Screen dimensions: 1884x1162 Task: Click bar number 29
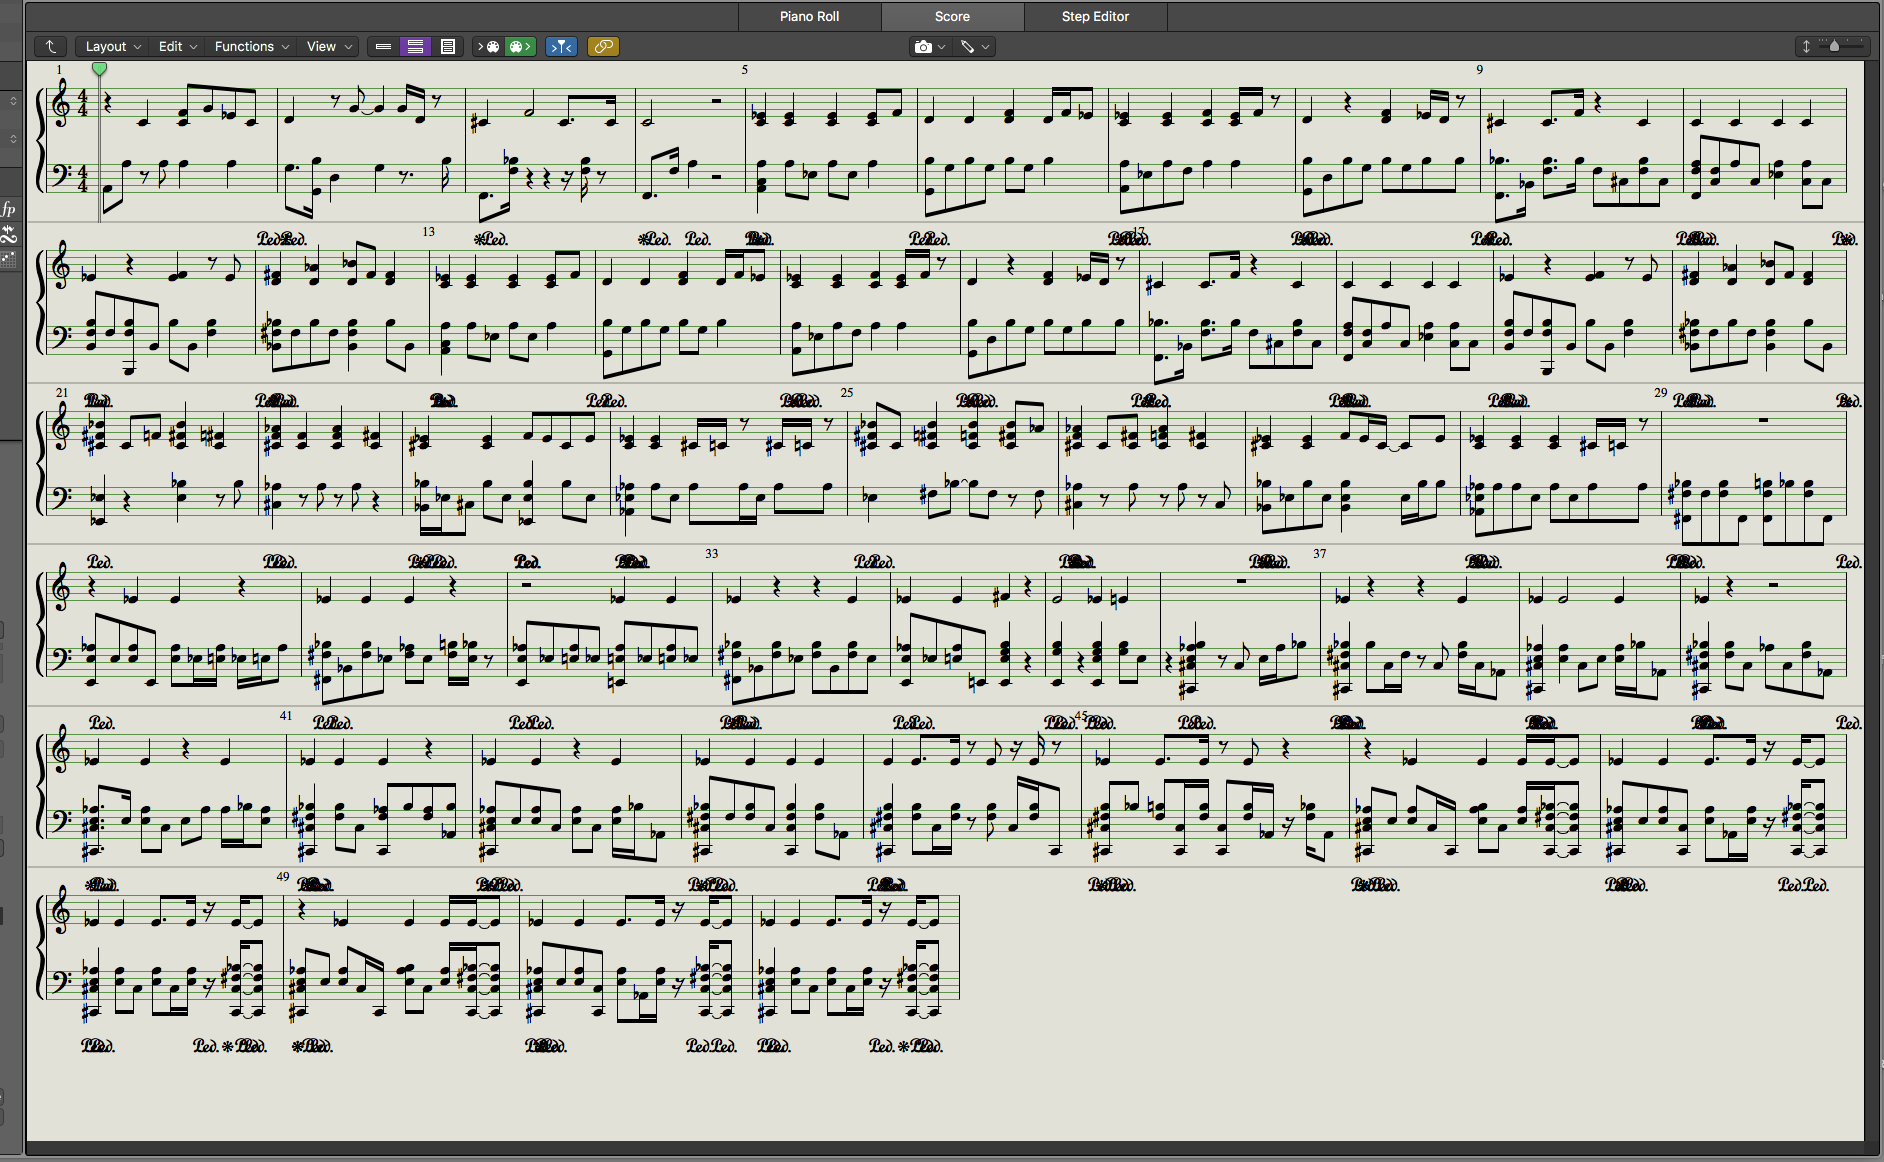(x=1660, y=392)
